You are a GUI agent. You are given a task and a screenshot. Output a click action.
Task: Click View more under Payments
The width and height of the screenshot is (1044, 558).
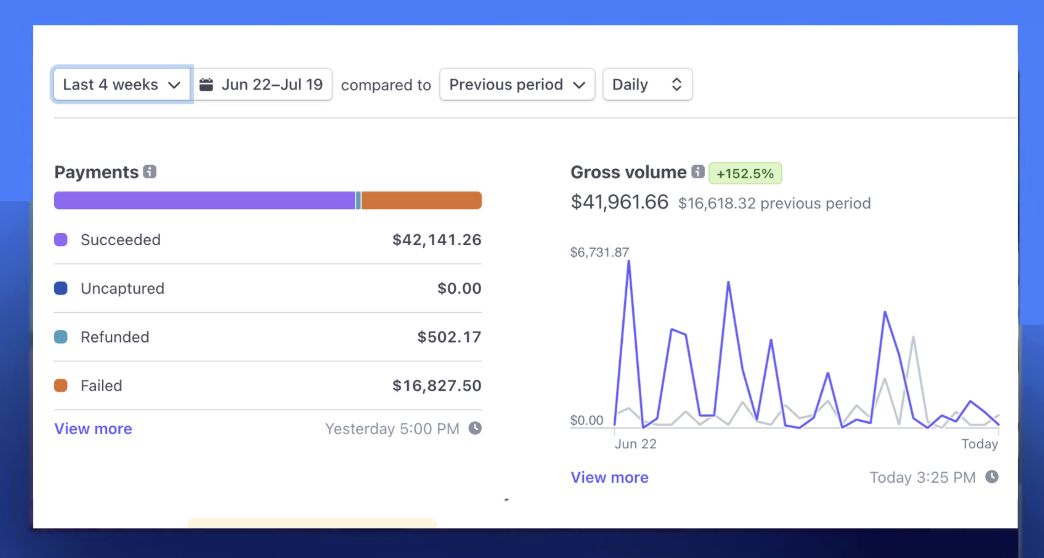[x=93, y=429]
